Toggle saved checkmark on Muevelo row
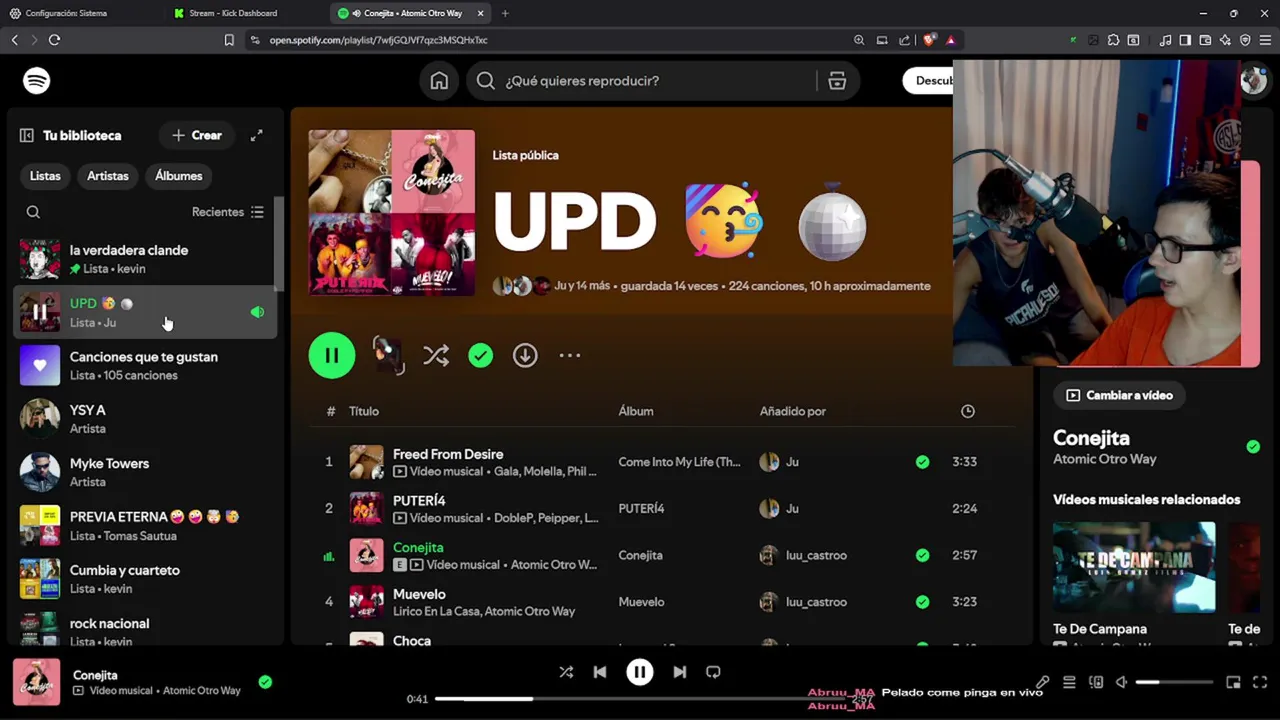The height and width of the screenshot is (720, 1280). pos(922,602)
